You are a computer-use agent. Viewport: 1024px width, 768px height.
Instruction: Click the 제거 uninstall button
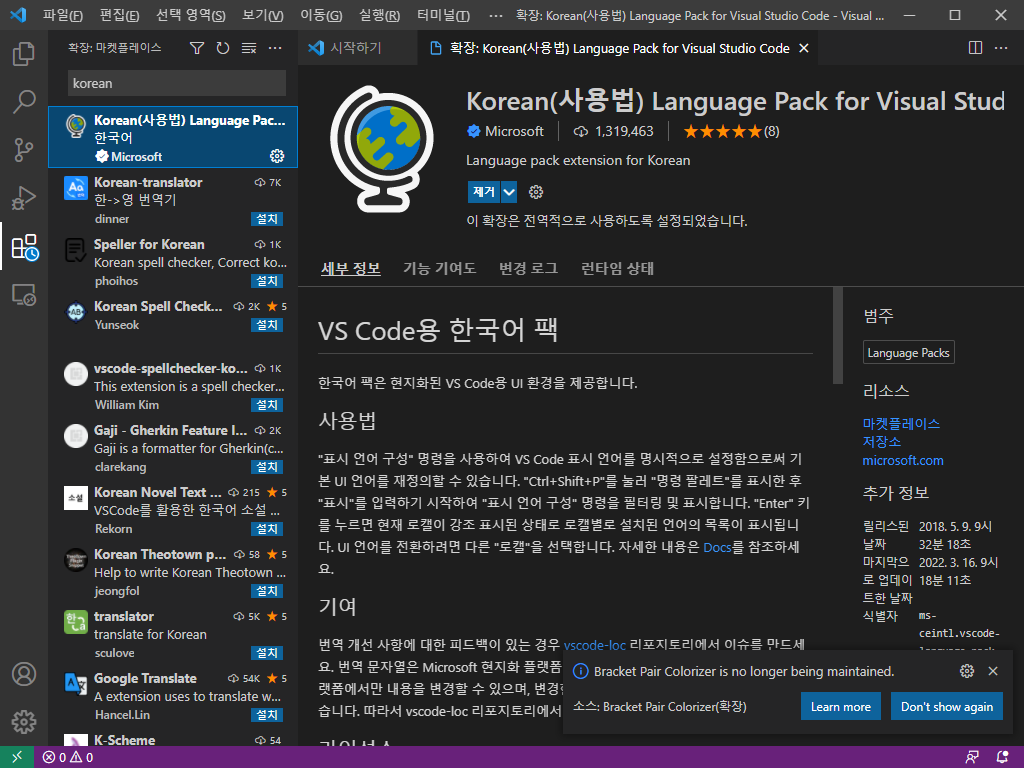[x=484, y=192]
